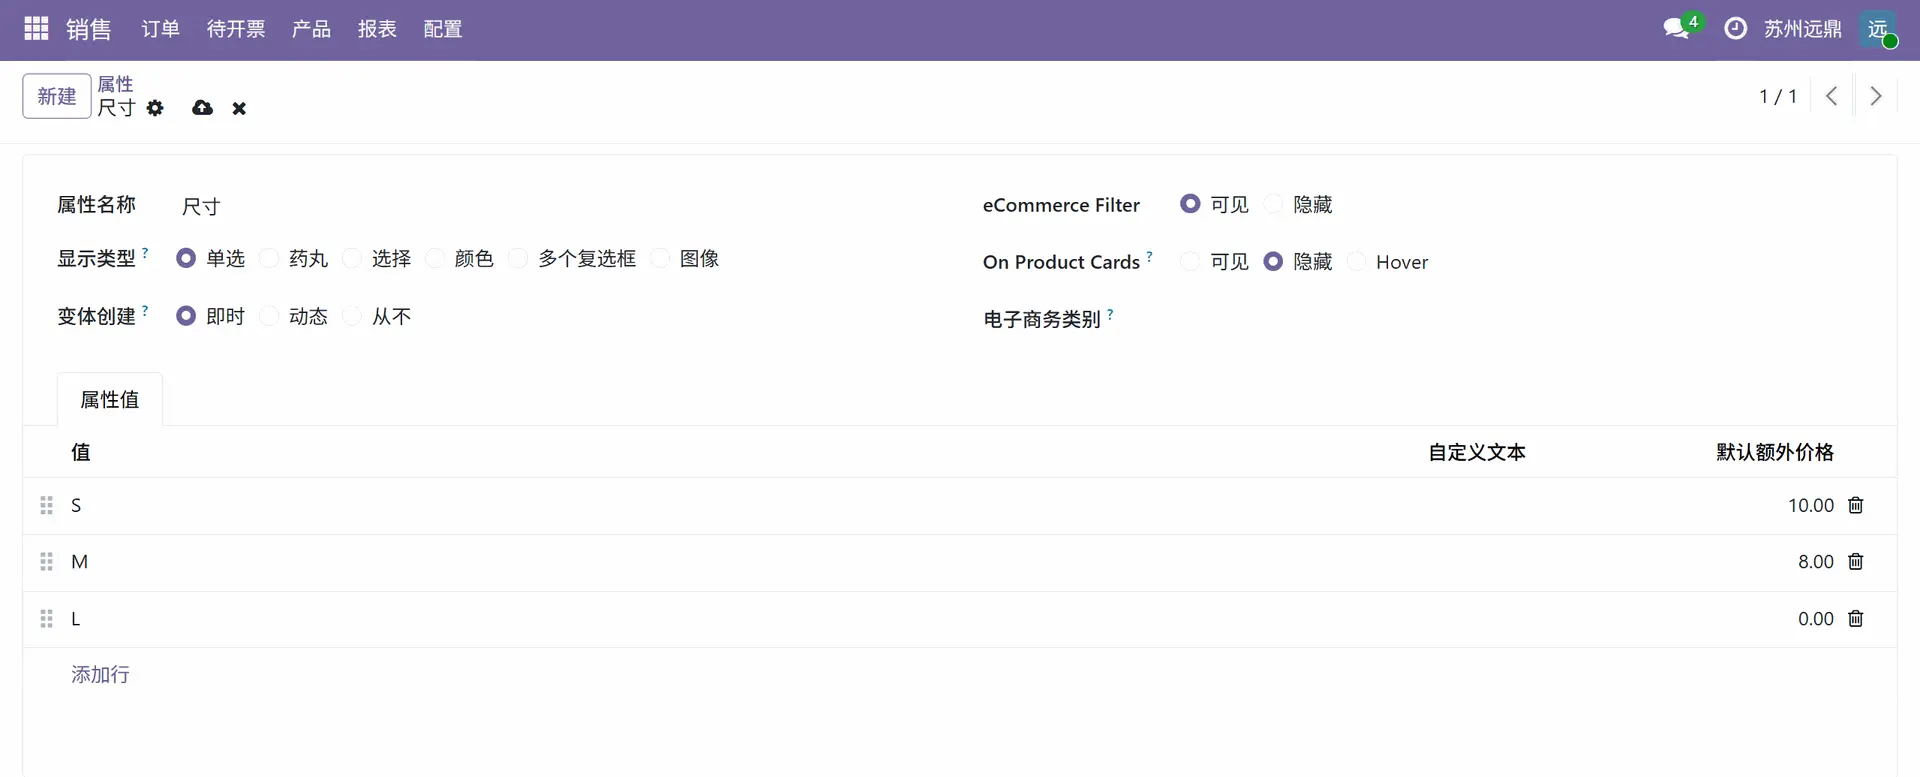Click the 新建 button

coord(57,96)
